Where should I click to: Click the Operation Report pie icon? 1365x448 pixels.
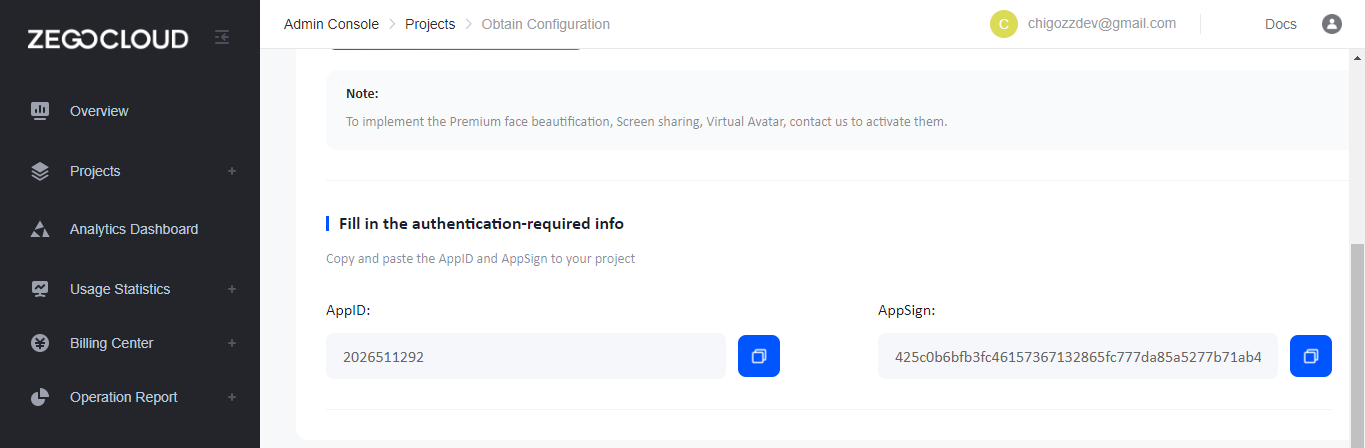click(x=40, y=397)
